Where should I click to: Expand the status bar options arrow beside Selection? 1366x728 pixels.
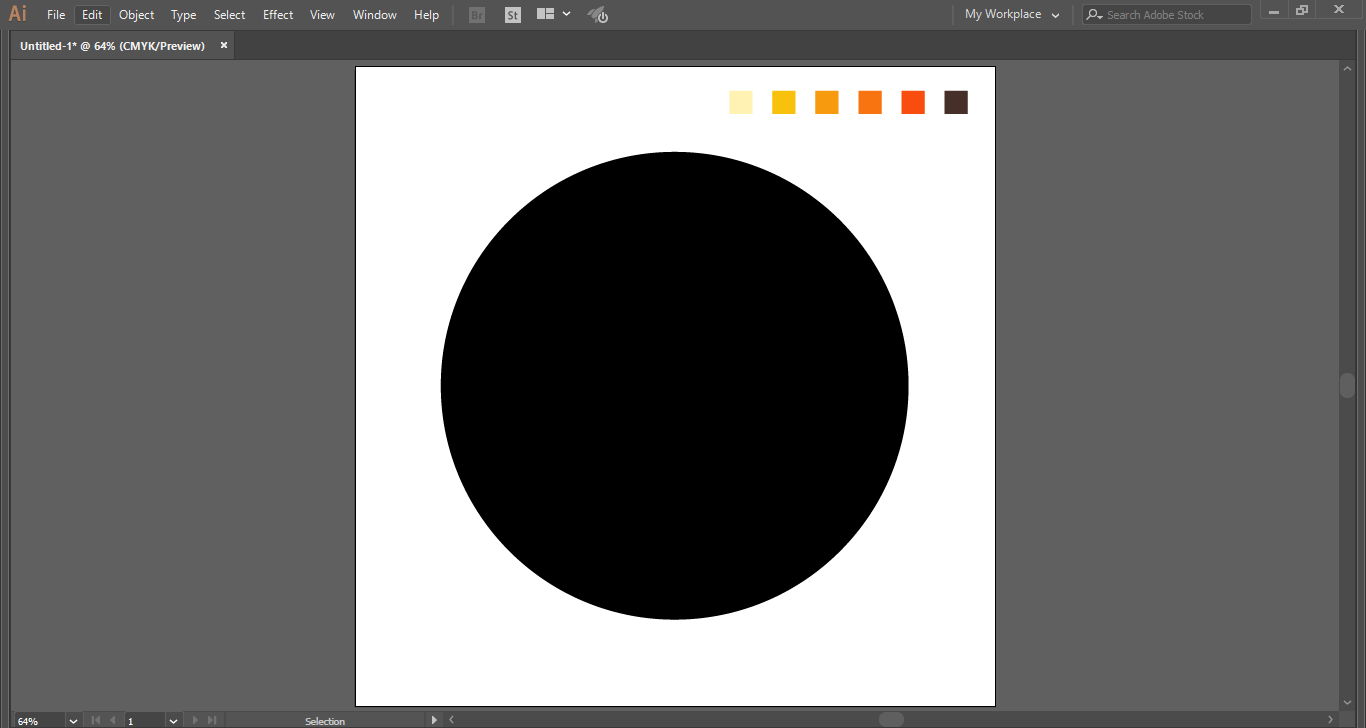point(433,720)
